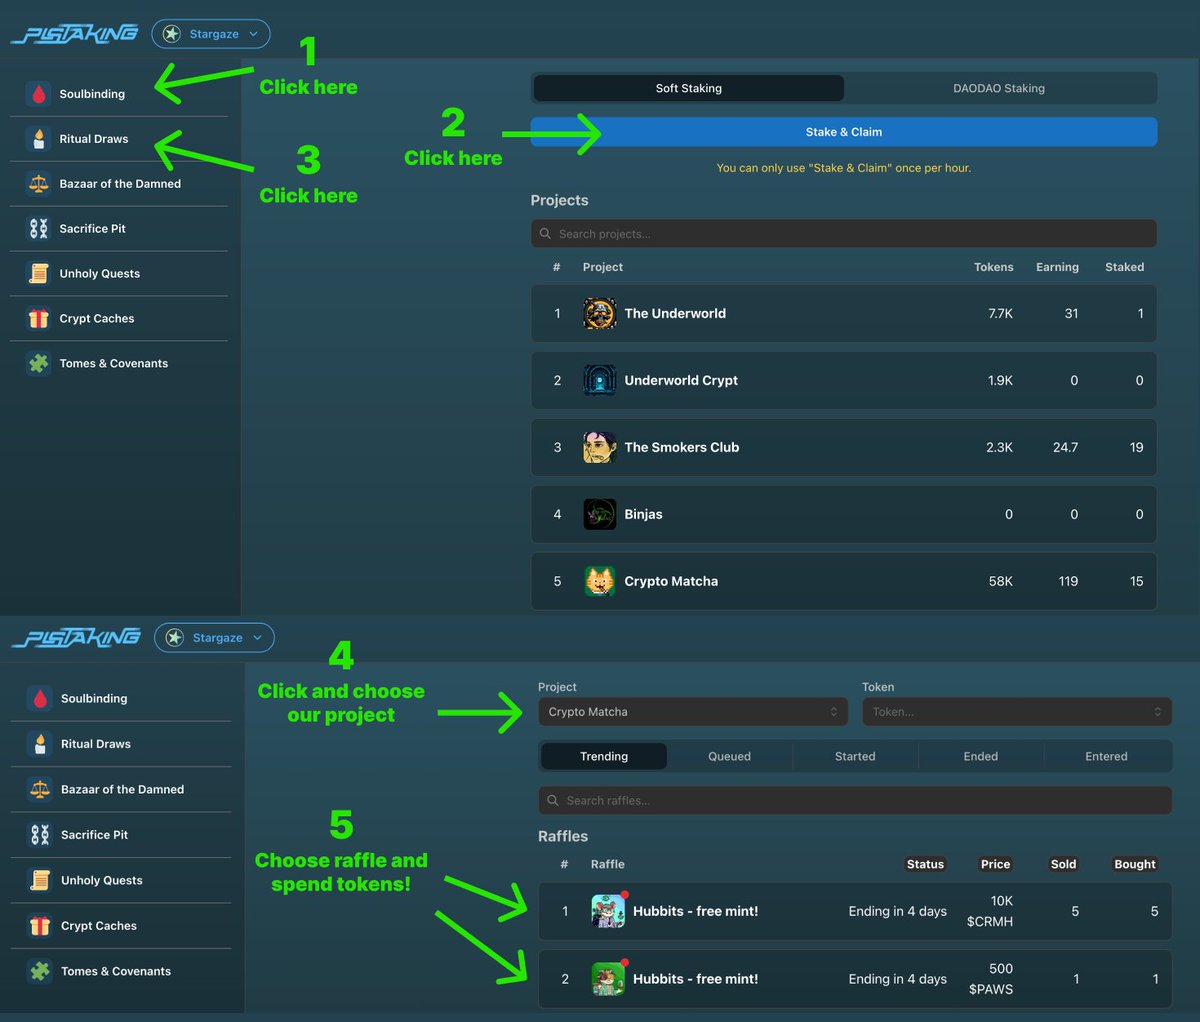This screenshot has height=1022, width=1200.
Task: Open Unholy Quests scroll icon on the Soft Staking screen
Action: pyautogui.click(x=38, y=274)
